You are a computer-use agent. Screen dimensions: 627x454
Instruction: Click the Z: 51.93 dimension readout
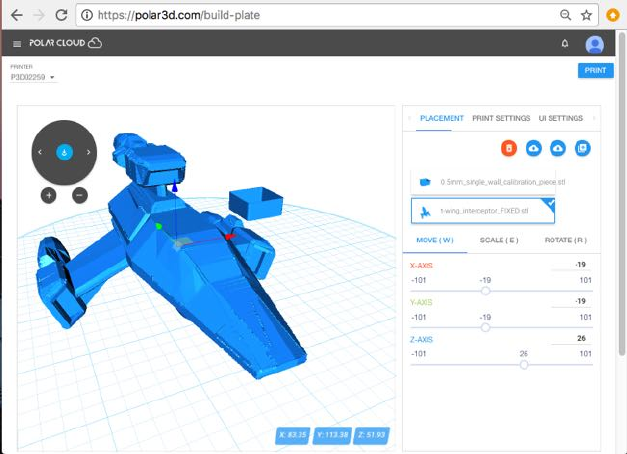tap(371, 435)
